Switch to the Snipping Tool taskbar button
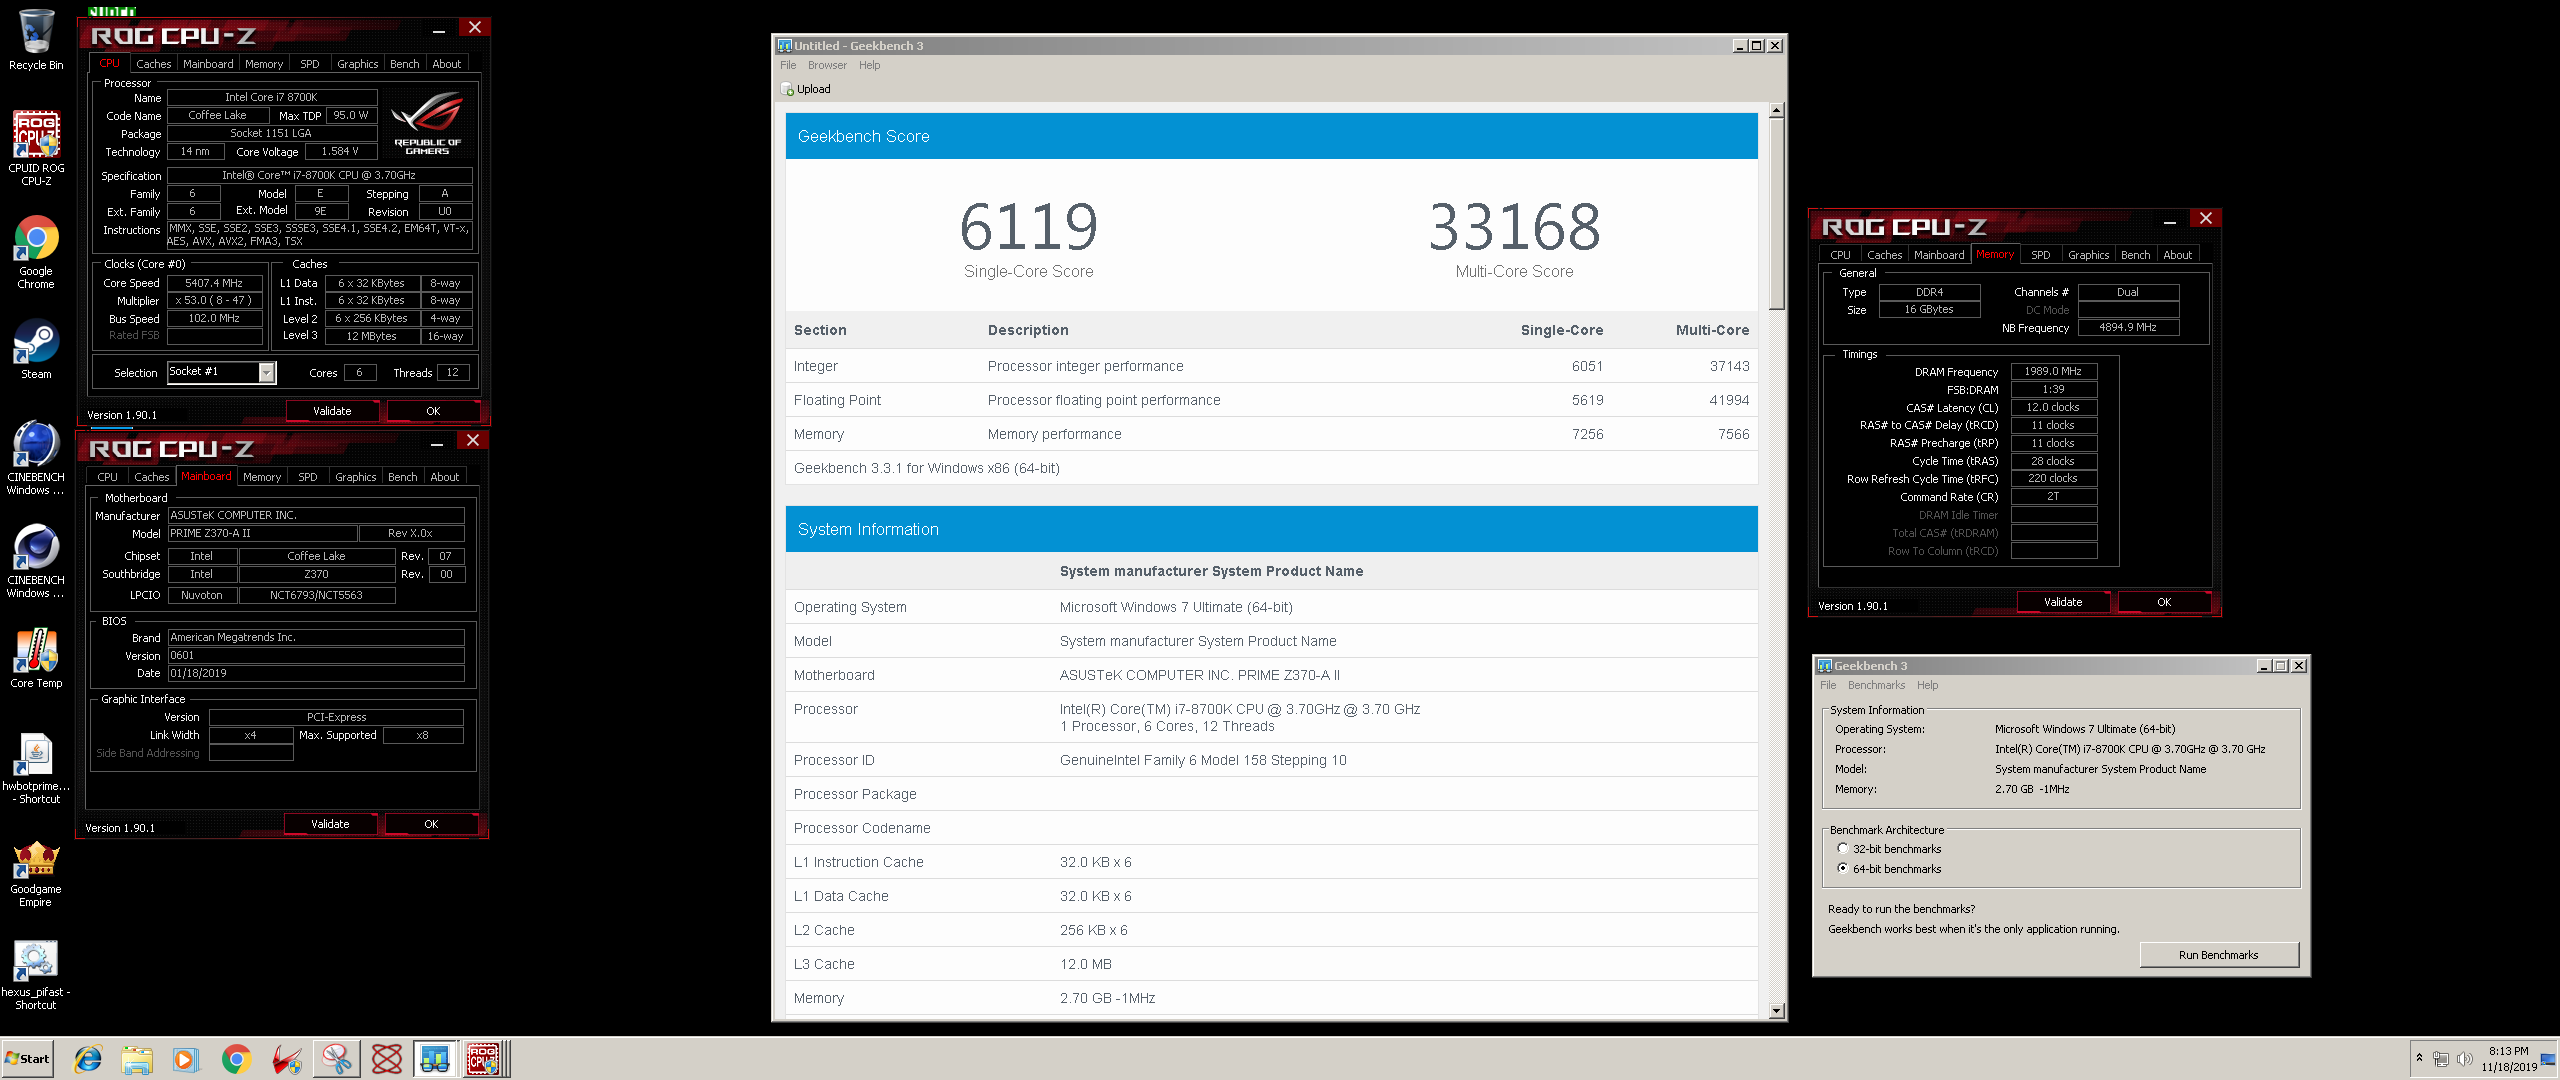The width and height of the screenshot is (2560, 1080). (337, 1059)
